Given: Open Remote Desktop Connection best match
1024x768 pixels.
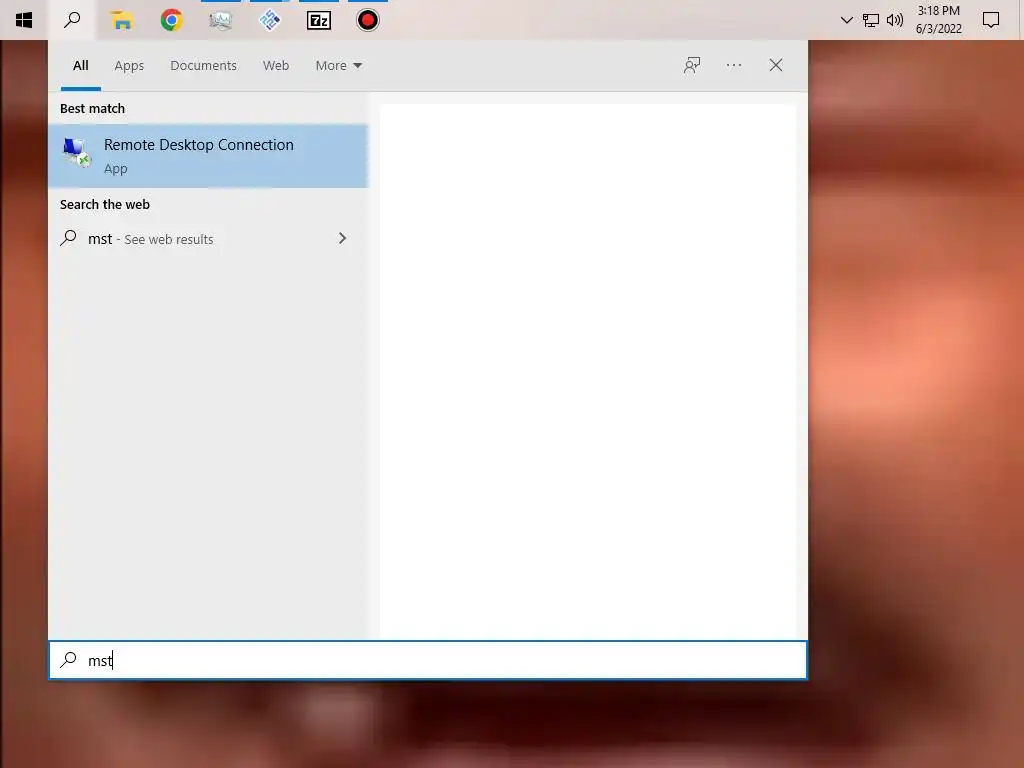Looking at the screenshot, I should click(208, 156).
